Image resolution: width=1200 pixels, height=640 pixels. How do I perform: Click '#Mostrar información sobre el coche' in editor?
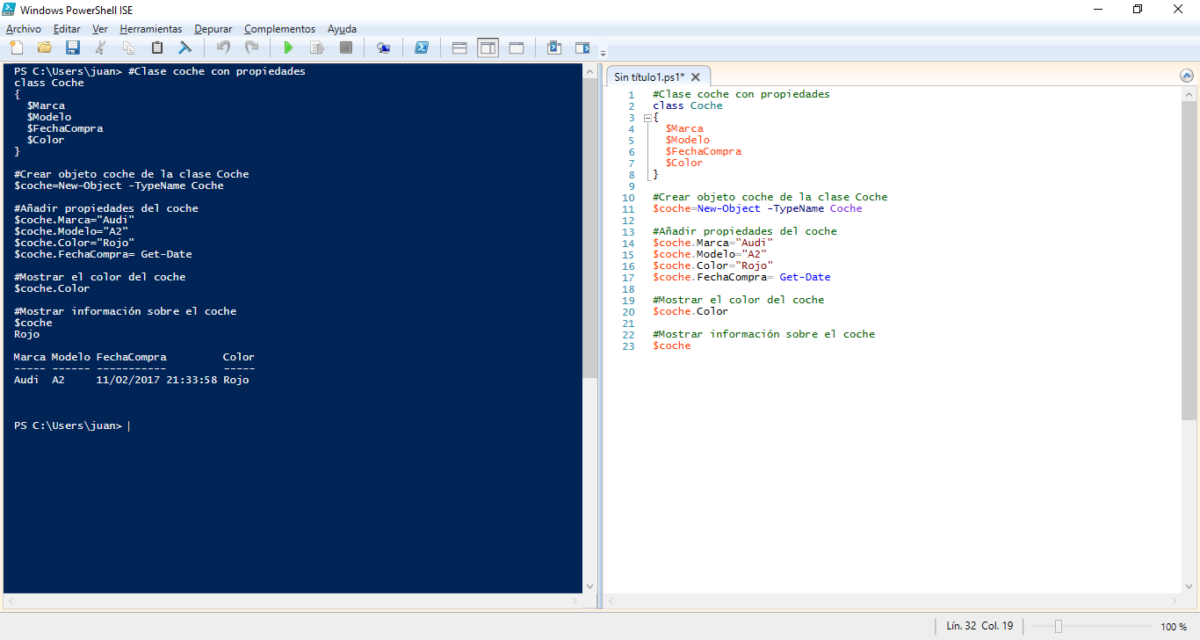763,334
